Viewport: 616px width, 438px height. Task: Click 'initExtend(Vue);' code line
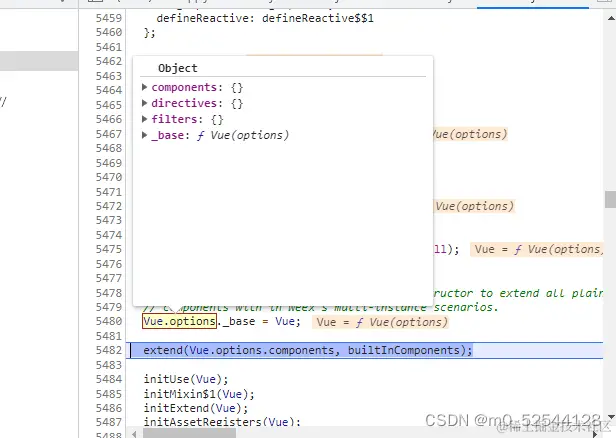tap(196, 409)
